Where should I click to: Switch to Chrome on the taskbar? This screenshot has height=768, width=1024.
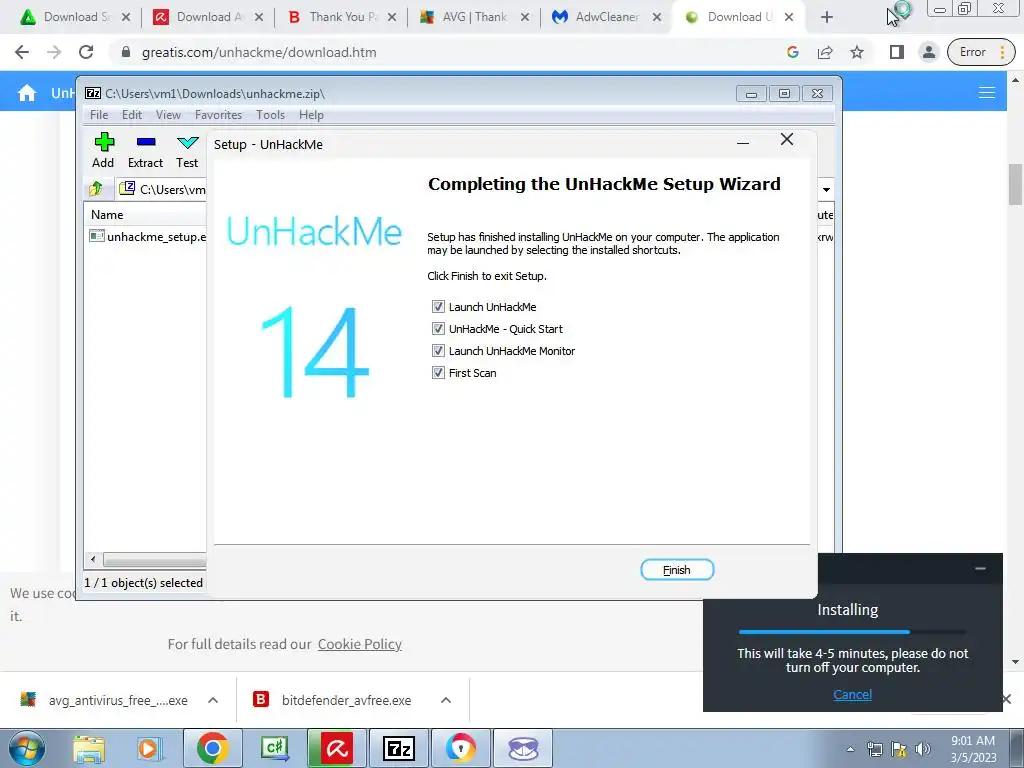click(212, 748)
